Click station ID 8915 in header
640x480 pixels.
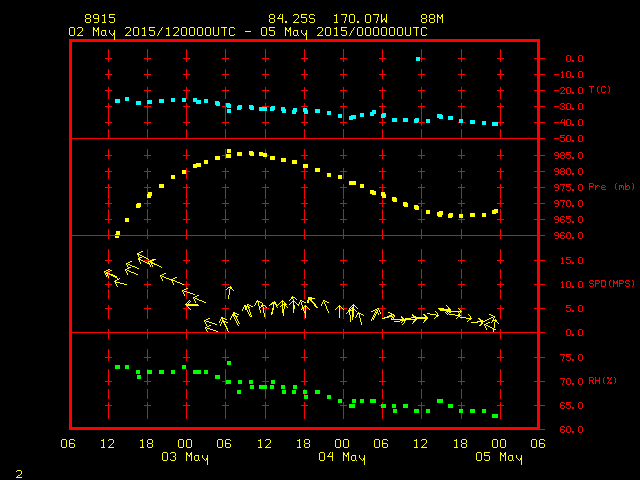click(100, 19)
